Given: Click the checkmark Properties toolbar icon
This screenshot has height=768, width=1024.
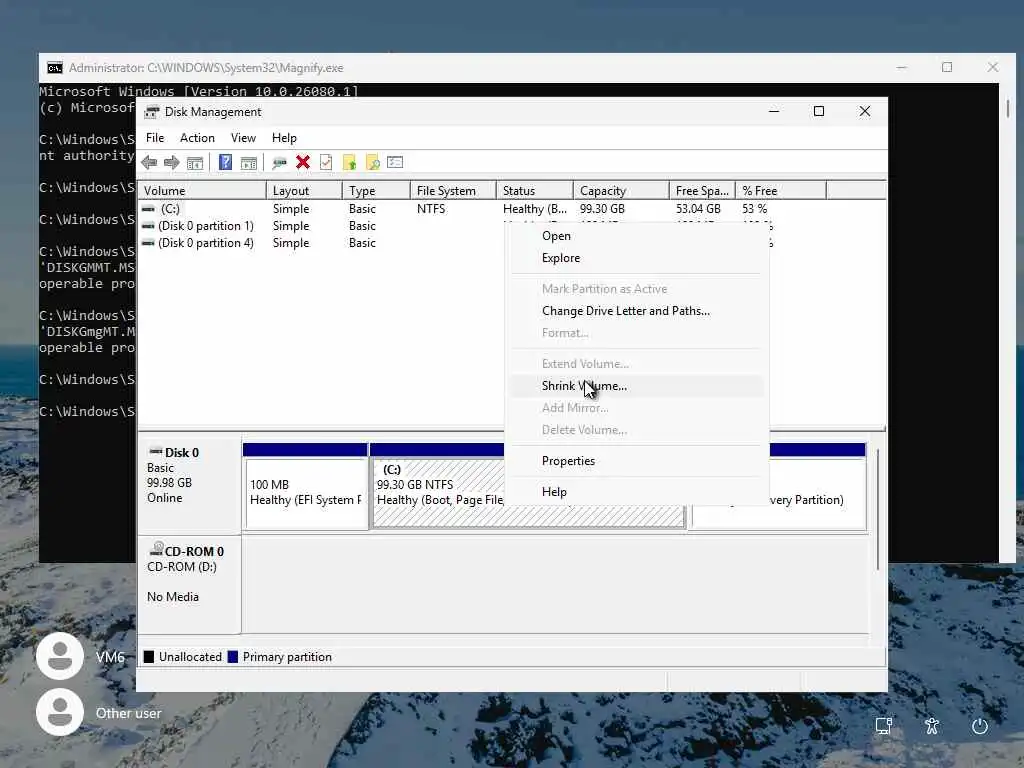Looking at the screenshot, I should [x=326, y=162].
